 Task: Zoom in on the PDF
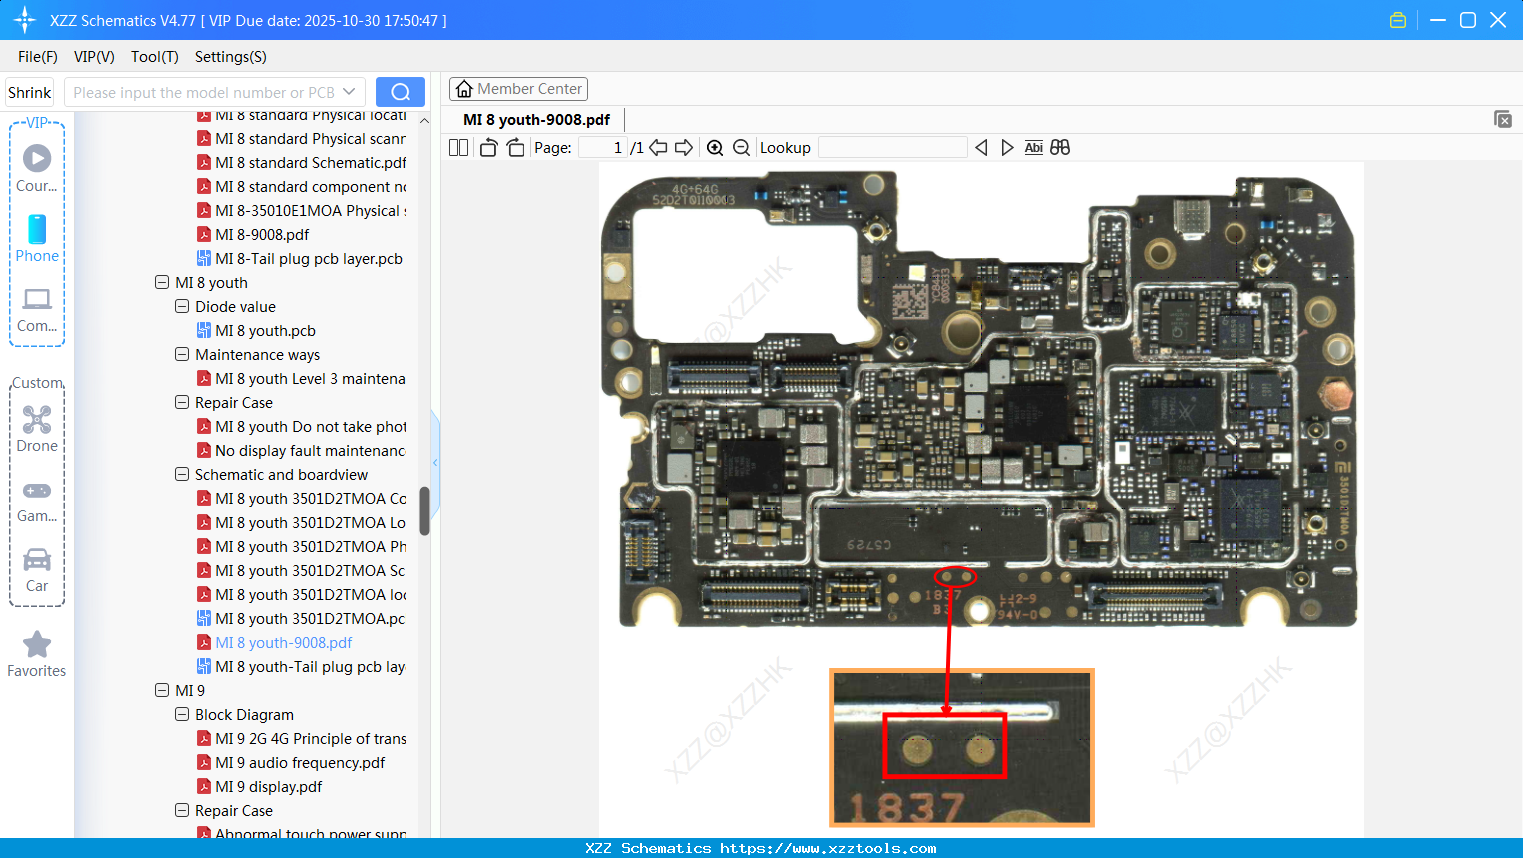click(715, 148)
